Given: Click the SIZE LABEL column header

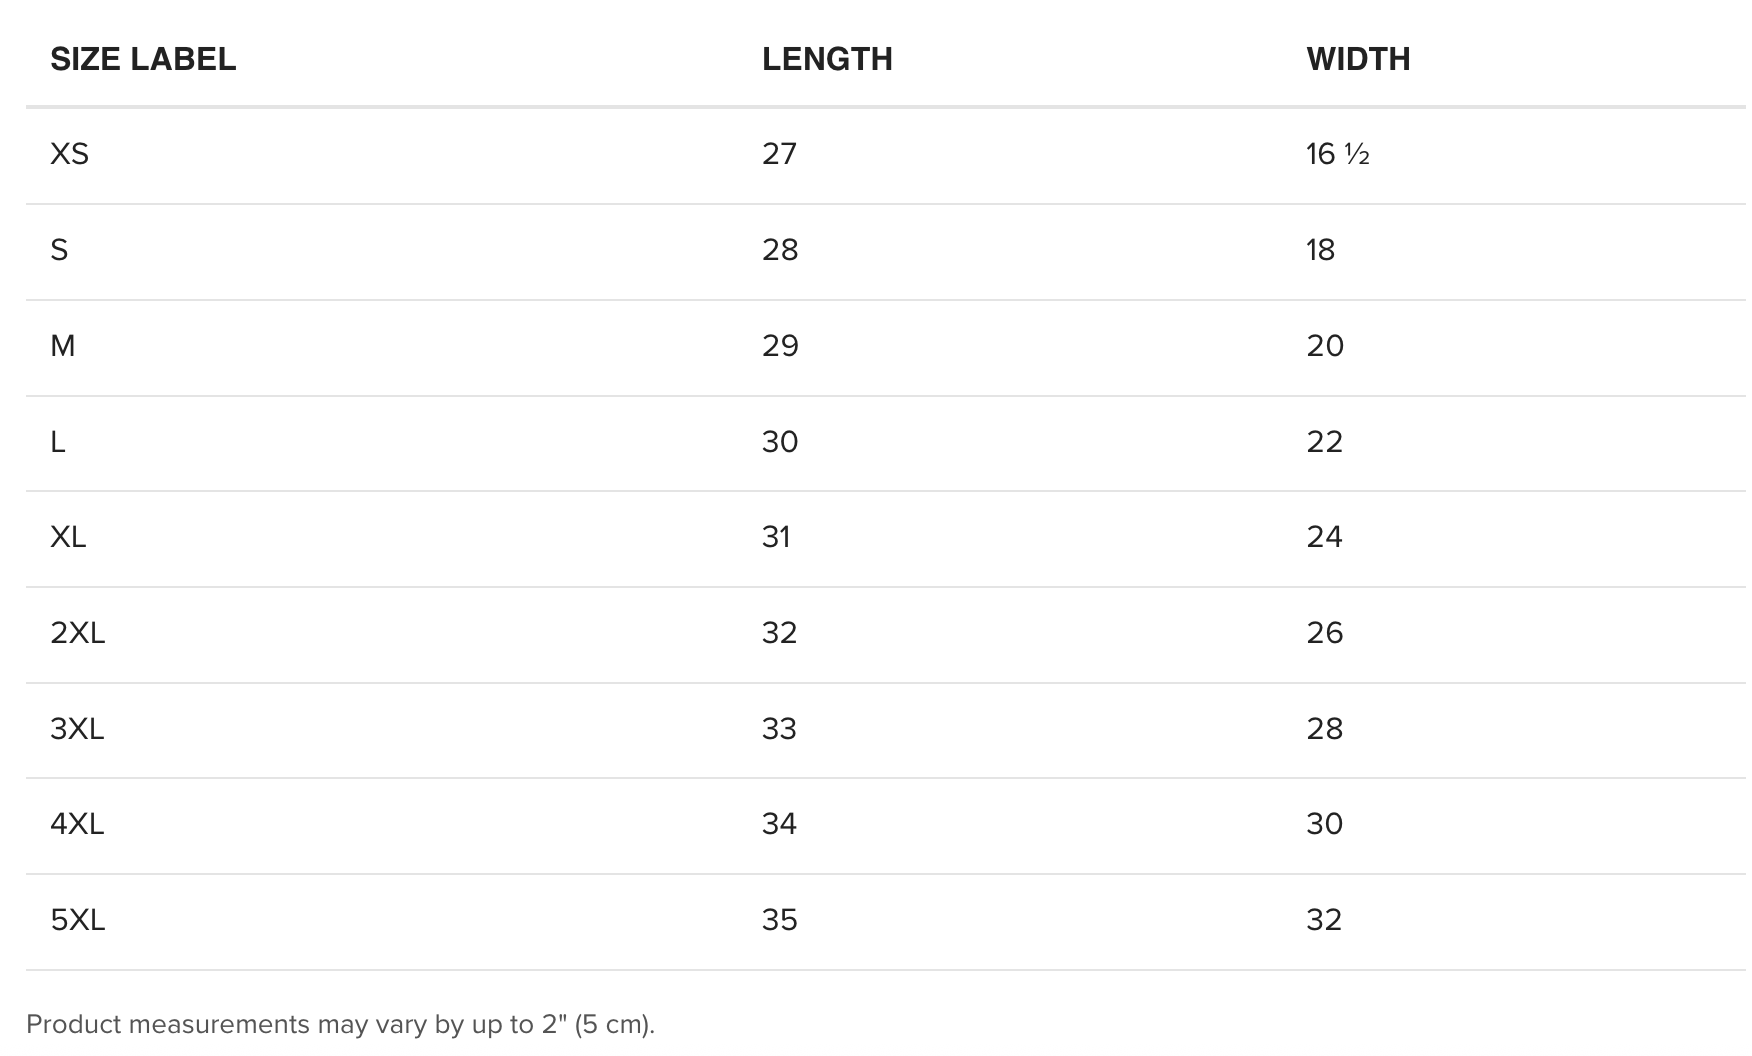Looking at the screenshot, I should point(143,59).
